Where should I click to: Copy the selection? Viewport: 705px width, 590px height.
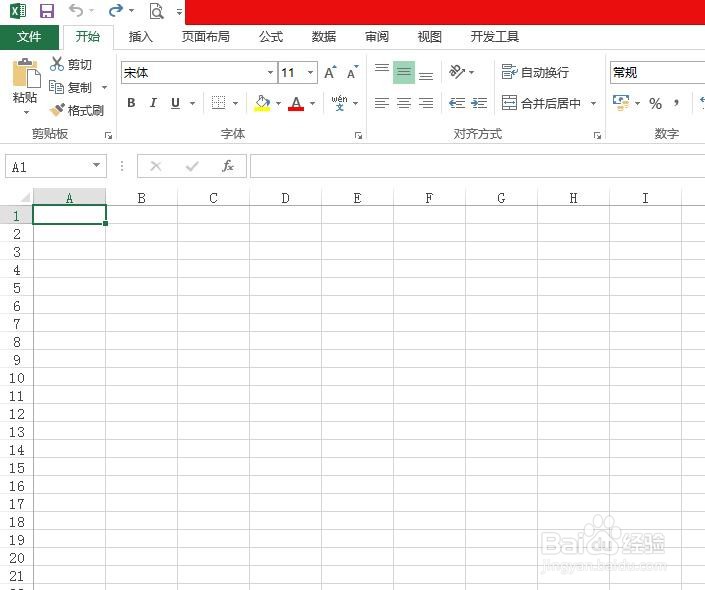(70, 87)
